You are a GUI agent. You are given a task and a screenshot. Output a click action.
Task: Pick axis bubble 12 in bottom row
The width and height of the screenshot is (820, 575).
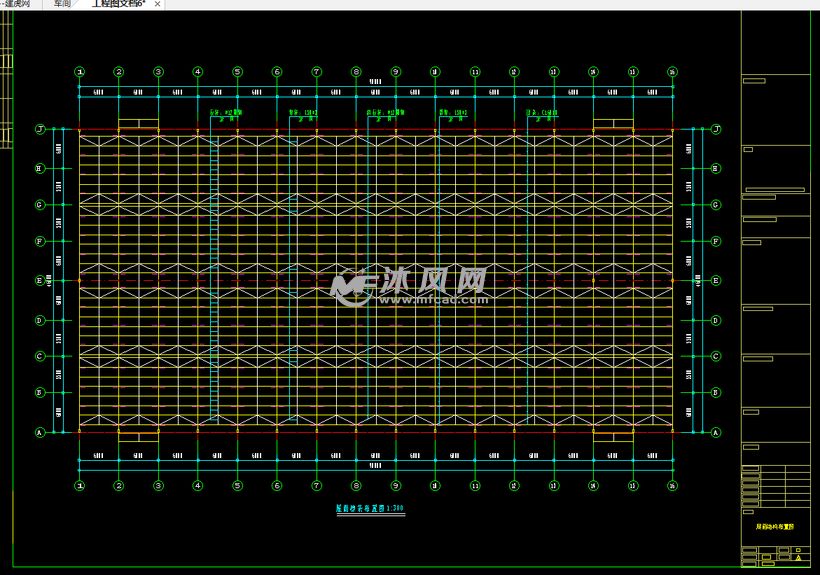point(514,486)
